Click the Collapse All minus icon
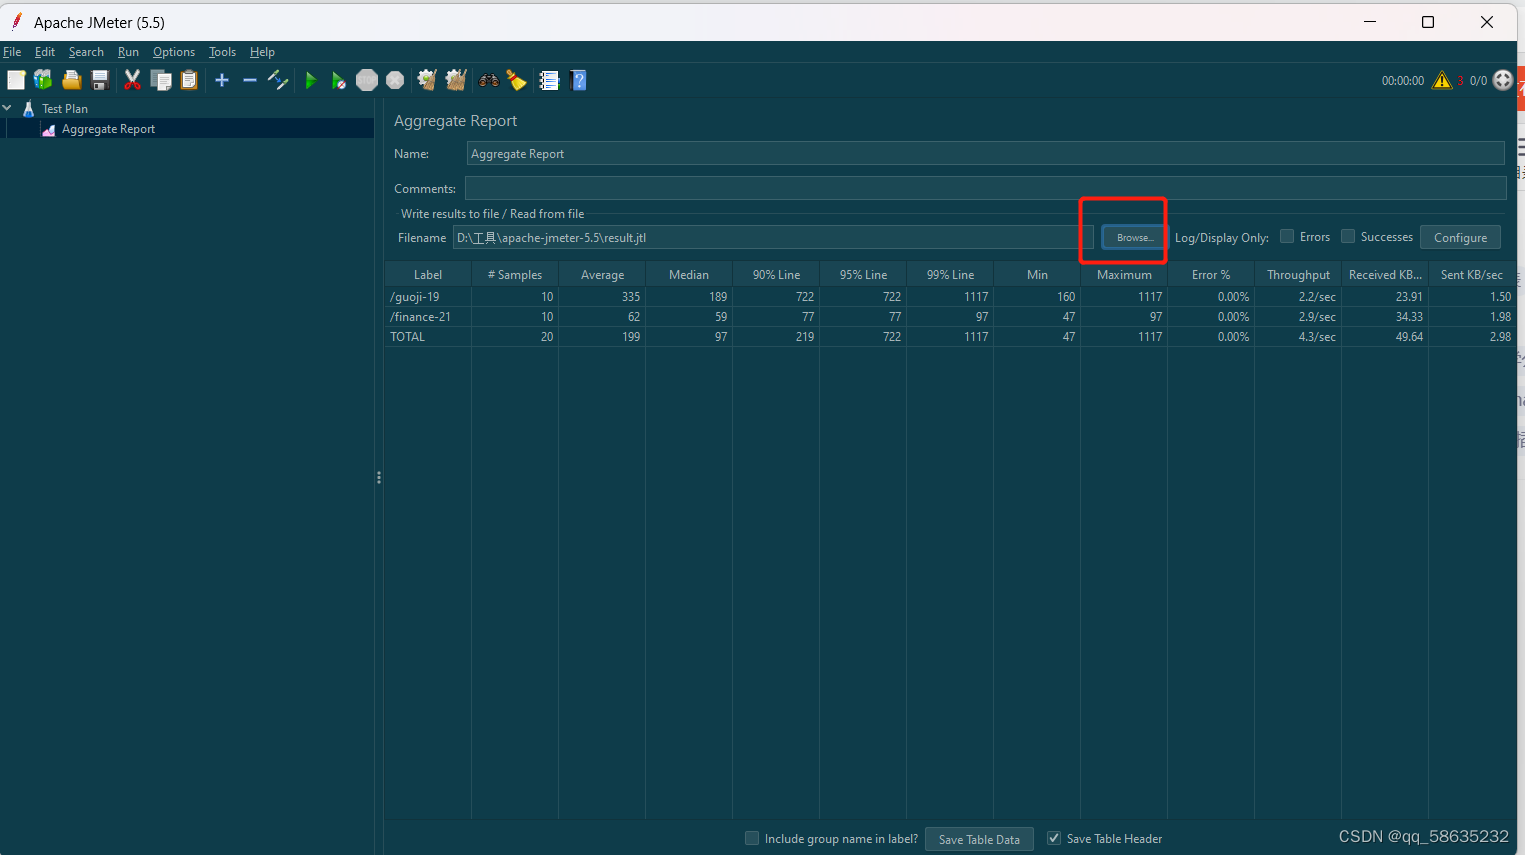Viewport: 1525px width, 855px height. (x=250, y=80)
